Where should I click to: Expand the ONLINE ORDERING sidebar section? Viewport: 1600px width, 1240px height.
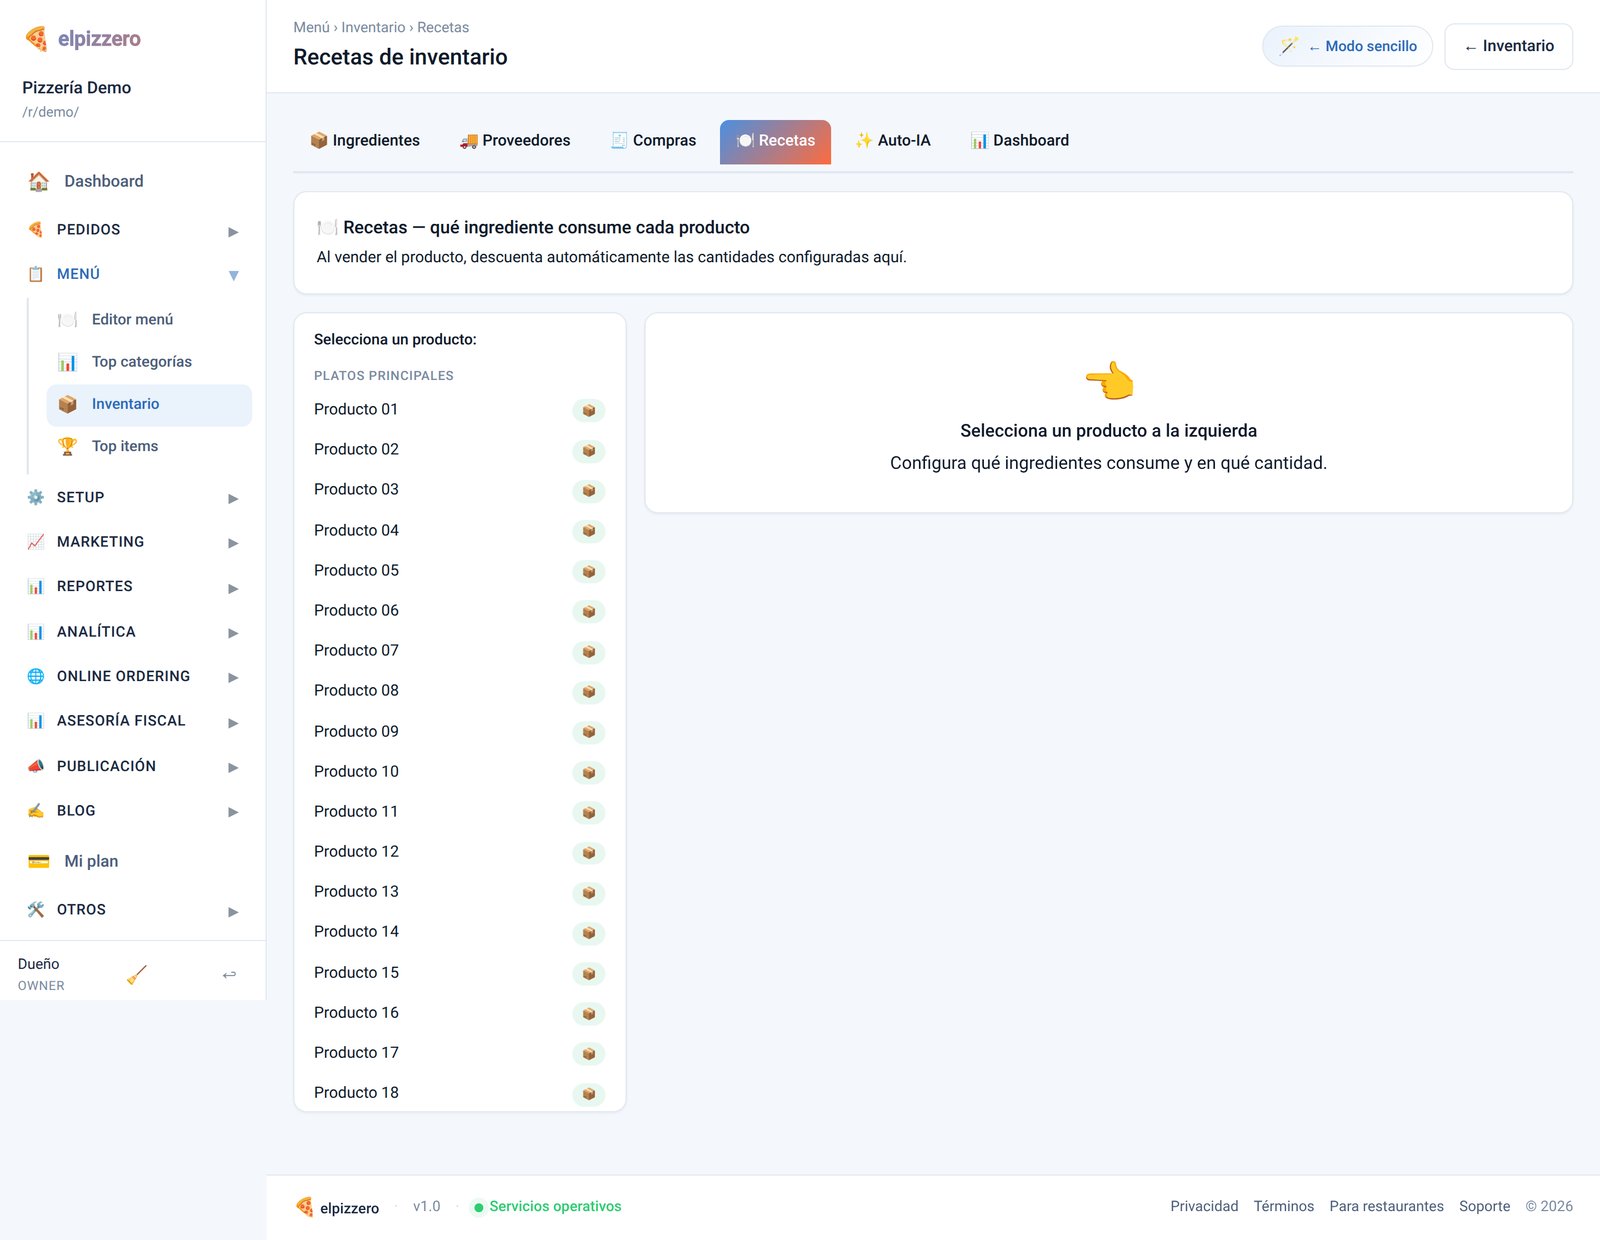(133, 676)
